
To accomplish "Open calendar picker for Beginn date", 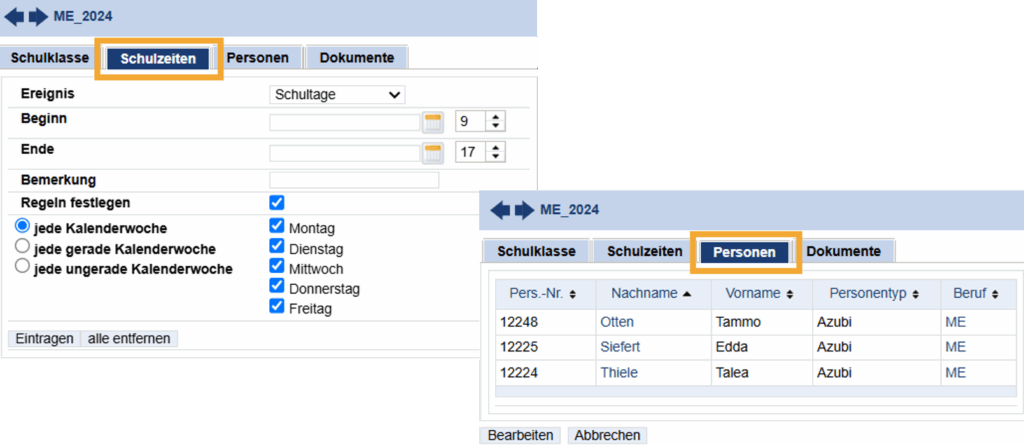I will pos(432,123).
